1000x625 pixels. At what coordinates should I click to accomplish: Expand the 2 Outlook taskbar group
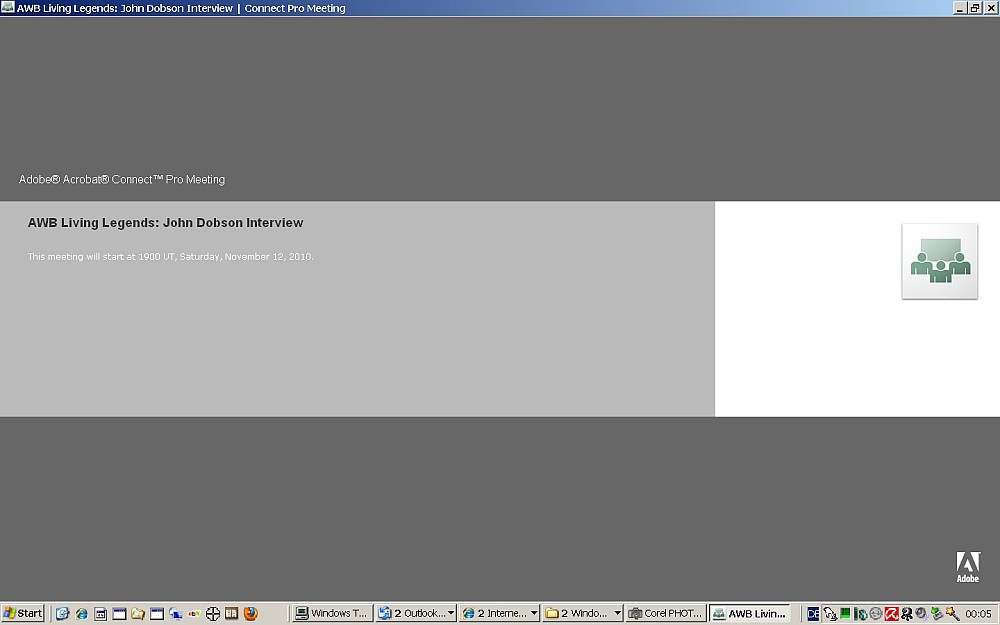point(415,614)
